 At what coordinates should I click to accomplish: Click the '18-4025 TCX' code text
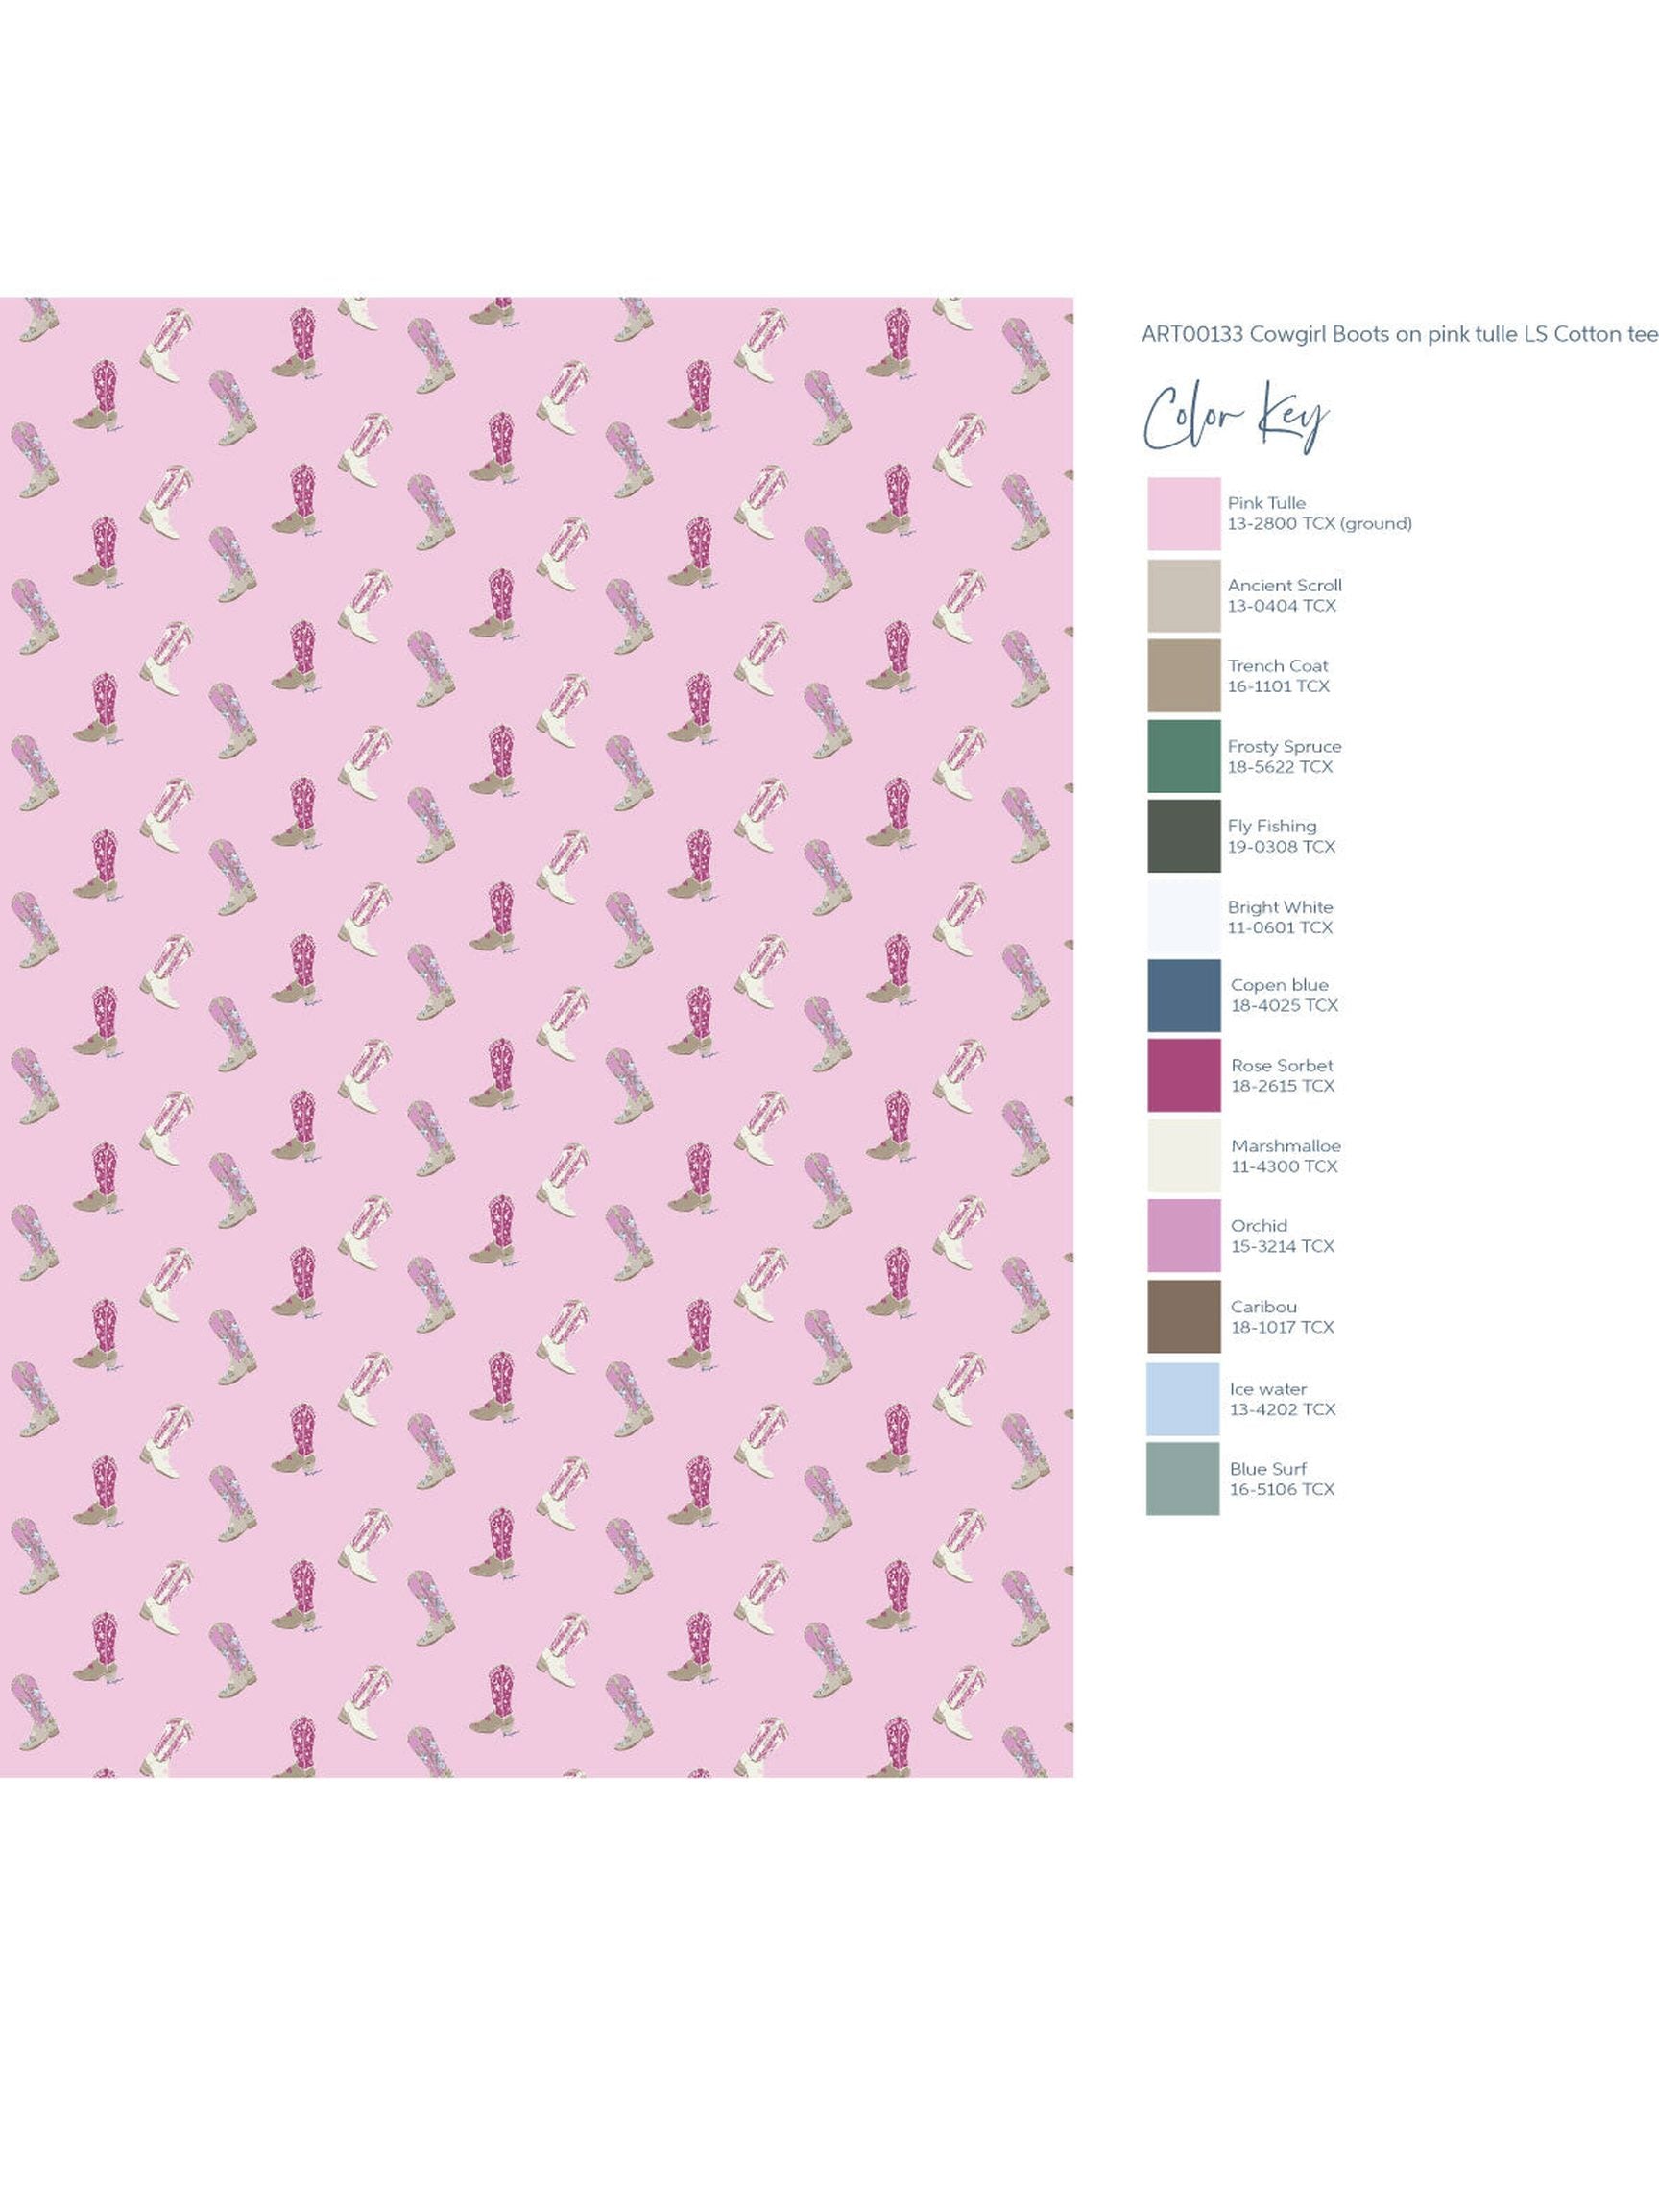[1284, 1006]
